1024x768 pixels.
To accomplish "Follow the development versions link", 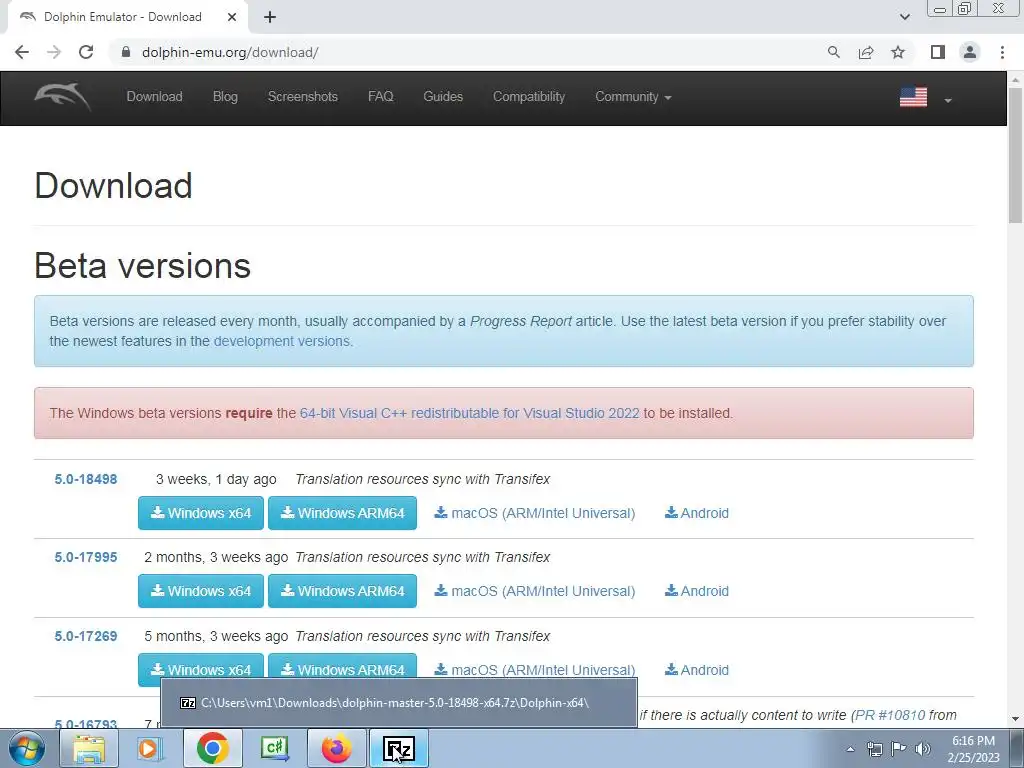I will tap(281, 341).
